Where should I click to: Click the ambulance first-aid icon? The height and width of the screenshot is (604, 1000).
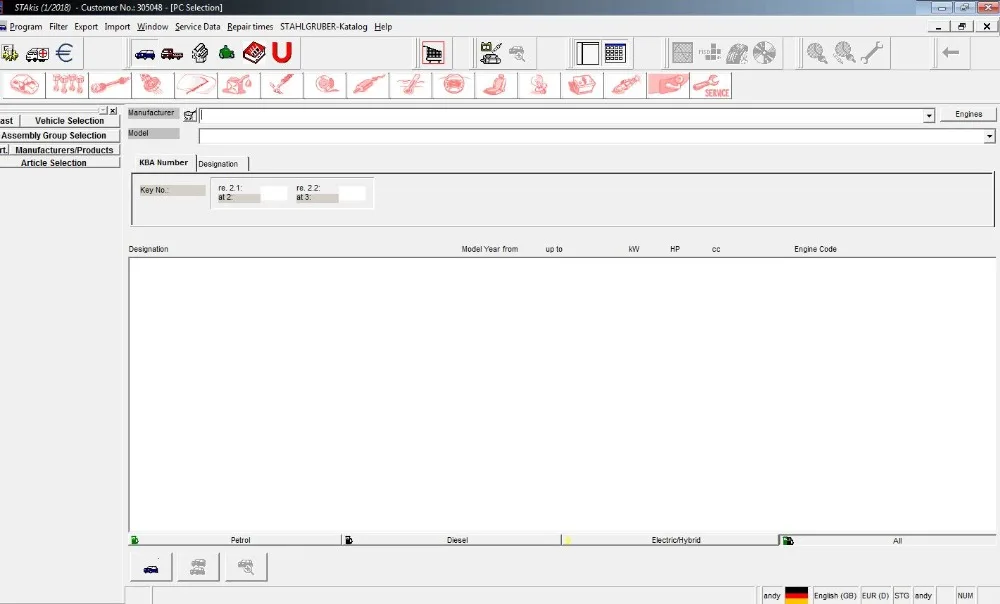point(37,54)
